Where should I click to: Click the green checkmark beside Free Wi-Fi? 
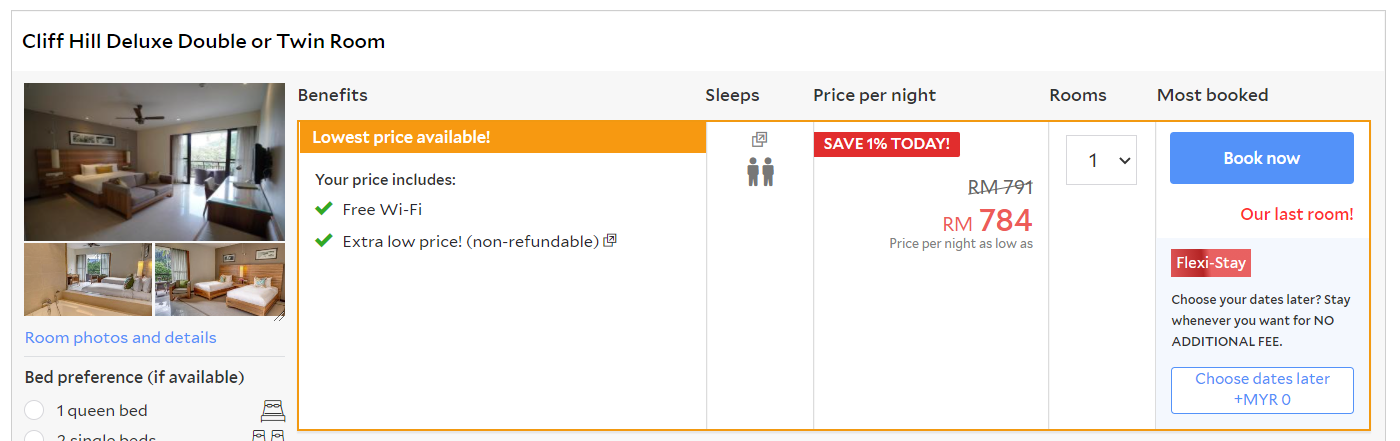[323, 209]
